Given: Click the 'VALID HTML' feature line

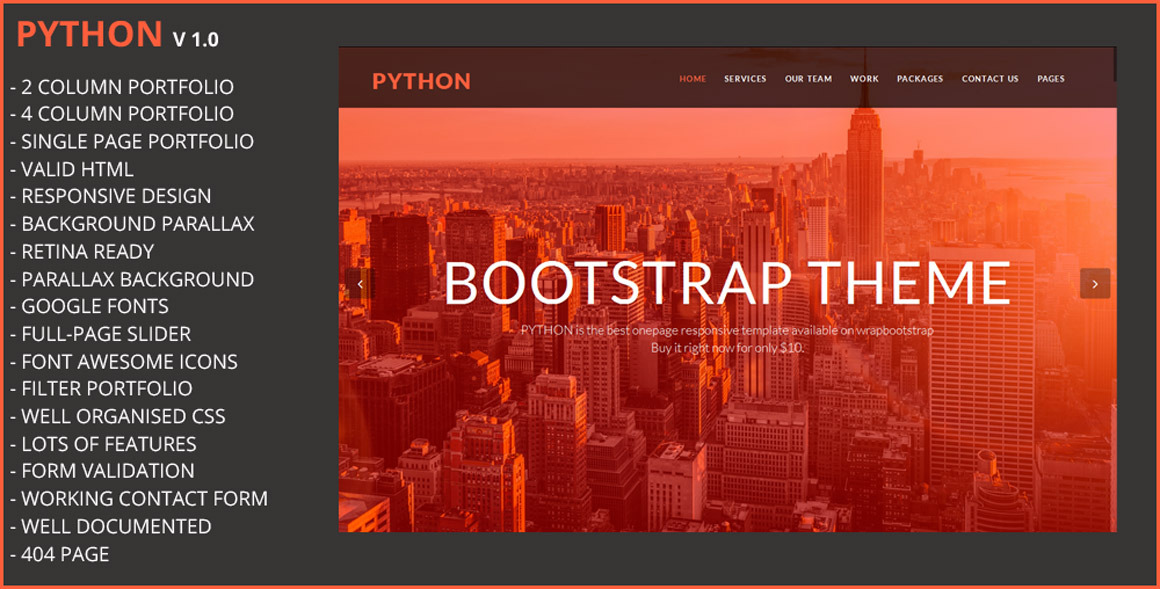Looking at the screenshot, I should tap(72, 169).
